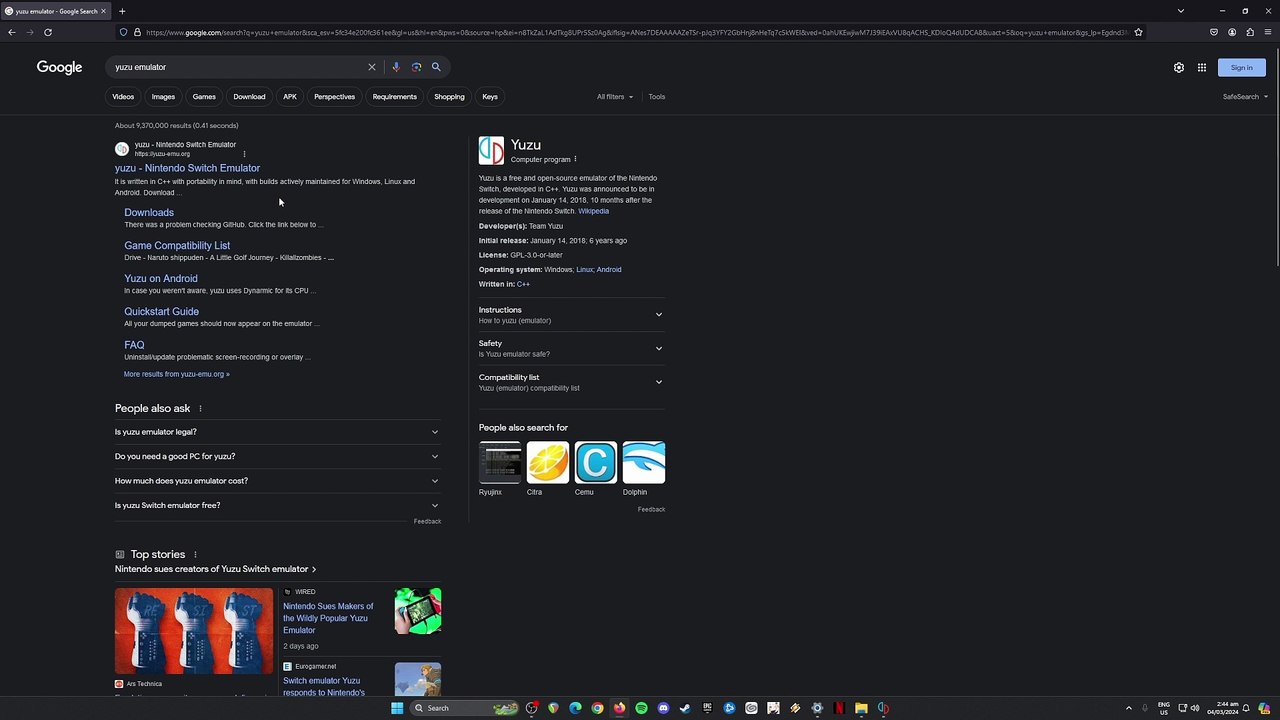
Task: Click the Sign in button
Action: click(1242, 67)
